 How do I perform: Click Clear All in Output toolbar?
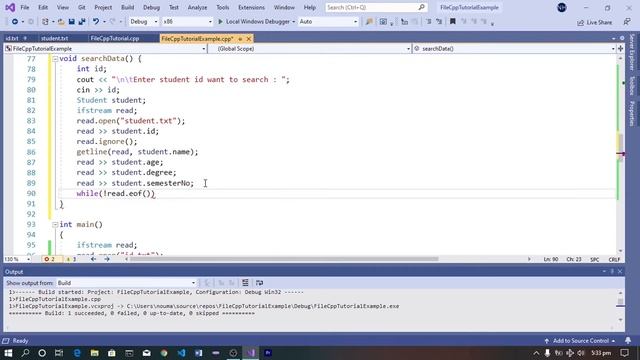pyautogui.click(x=245, y=283)
